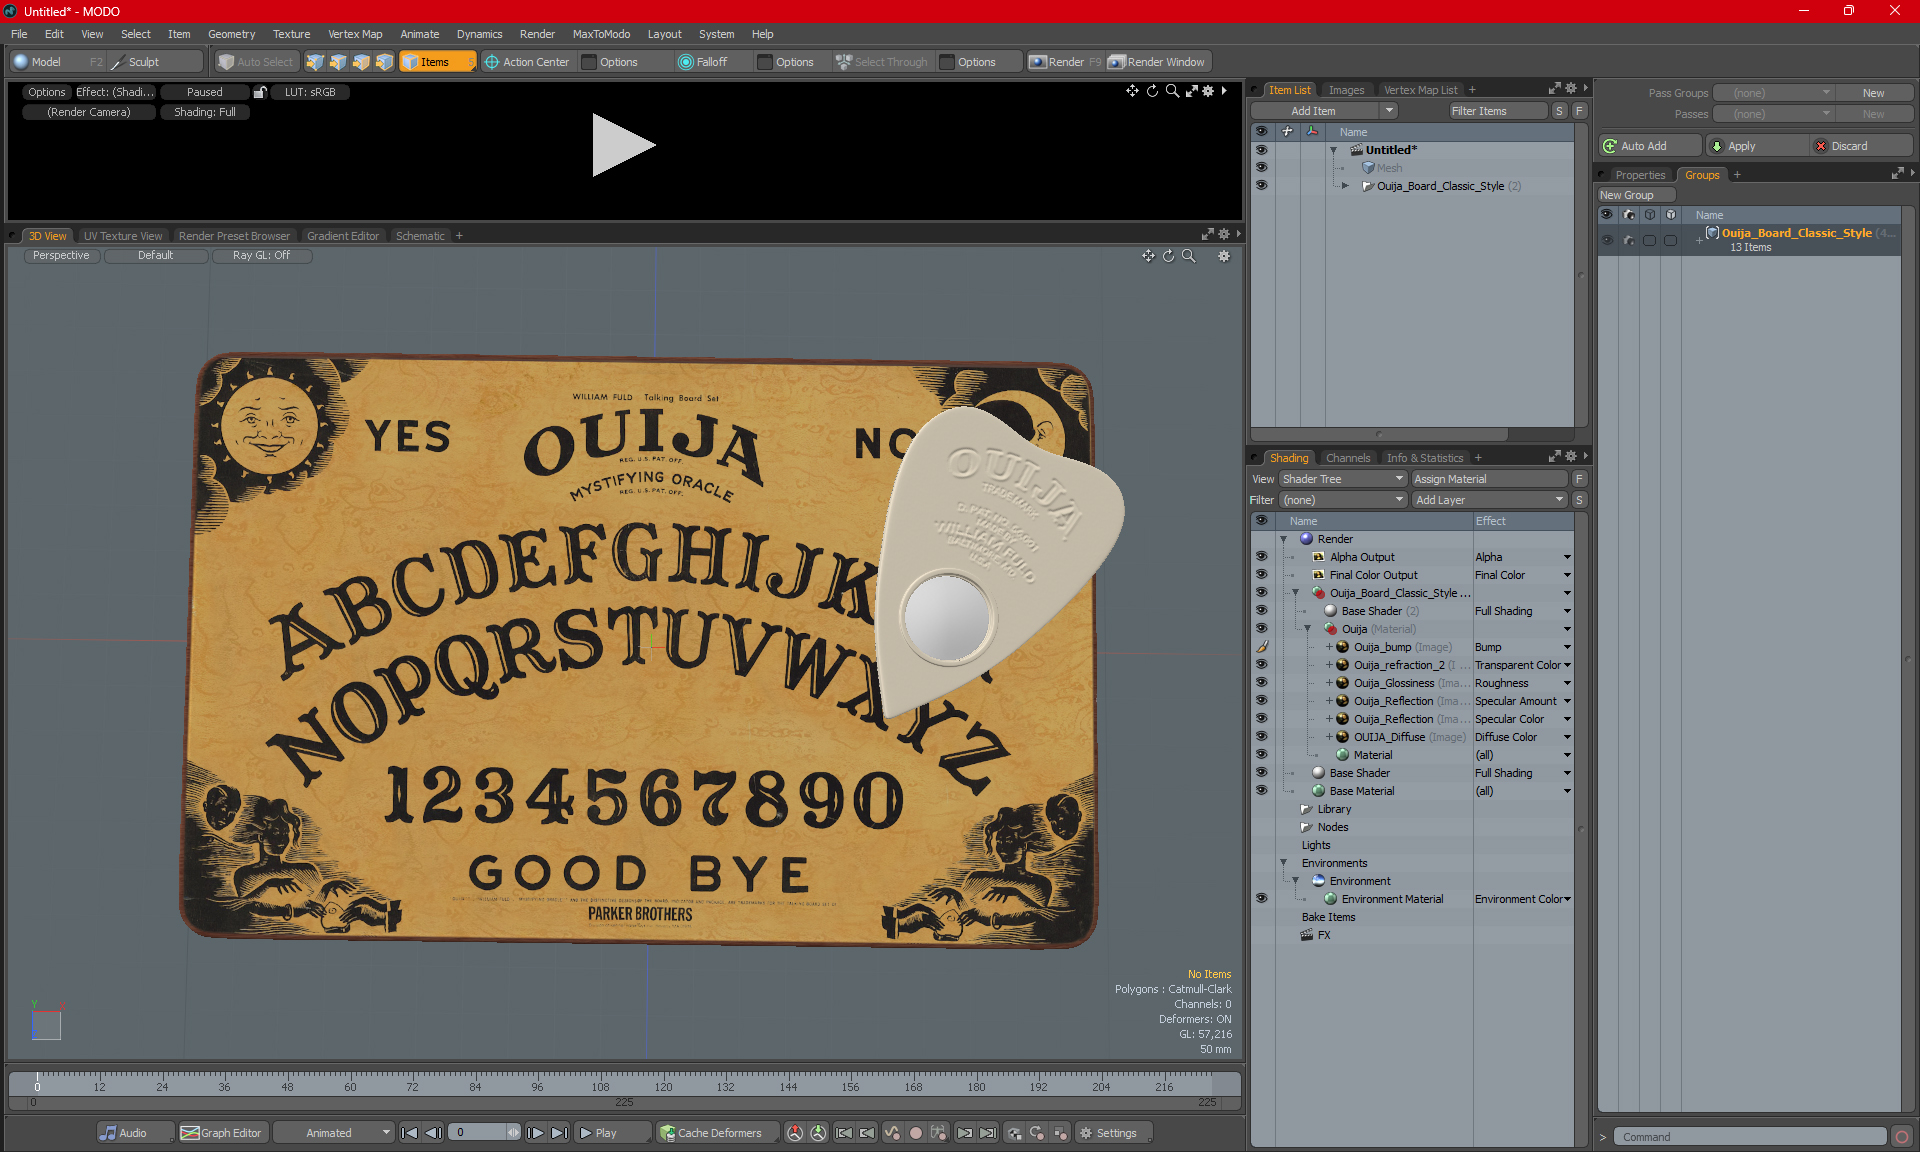Switch to Schematic tab
The width and height of the screenshot is (1920, 1152).
(x=420, y=236)
